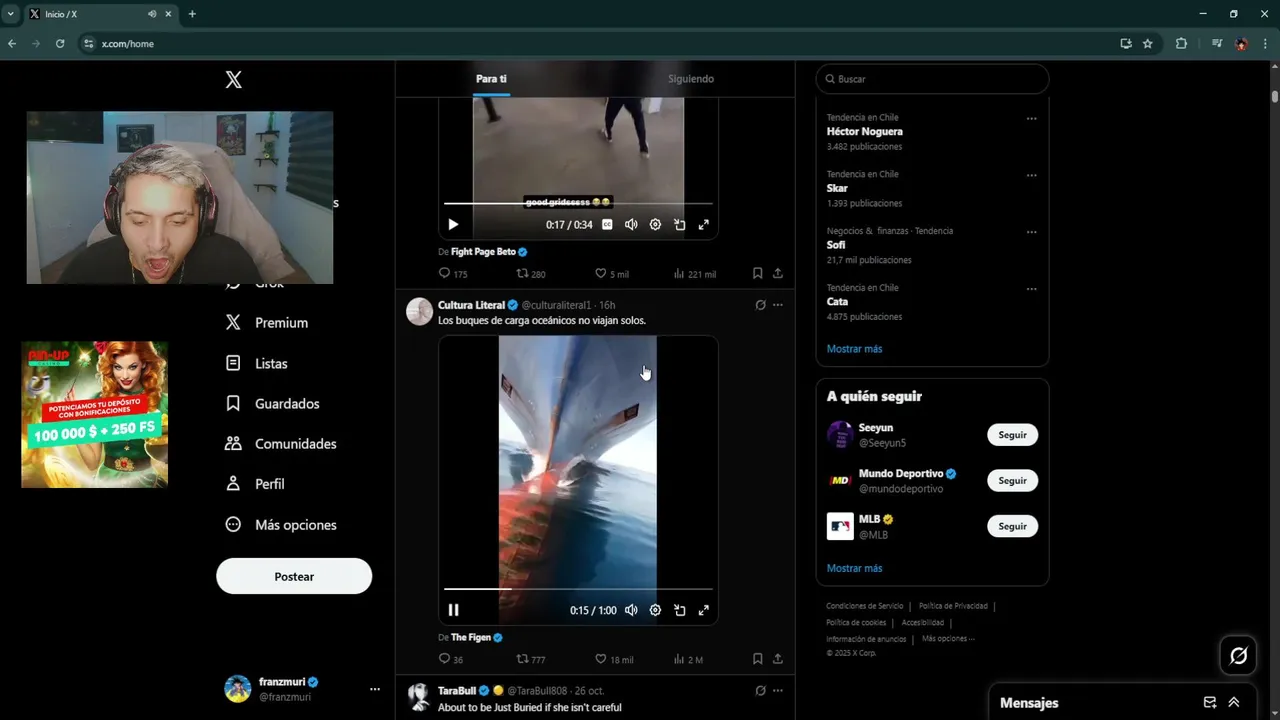1280x720 pixels.
Task: Open more options on TaraBull post
Action: [x=777, y=691]
